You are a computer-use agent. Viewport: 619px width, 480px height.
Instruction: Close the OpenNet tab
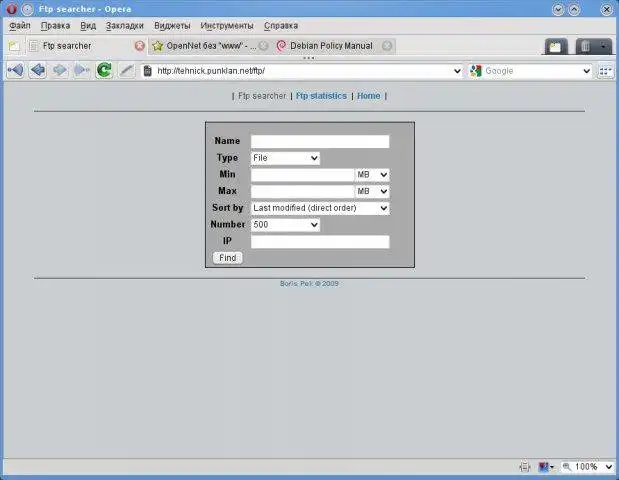[x=264, y=46]
